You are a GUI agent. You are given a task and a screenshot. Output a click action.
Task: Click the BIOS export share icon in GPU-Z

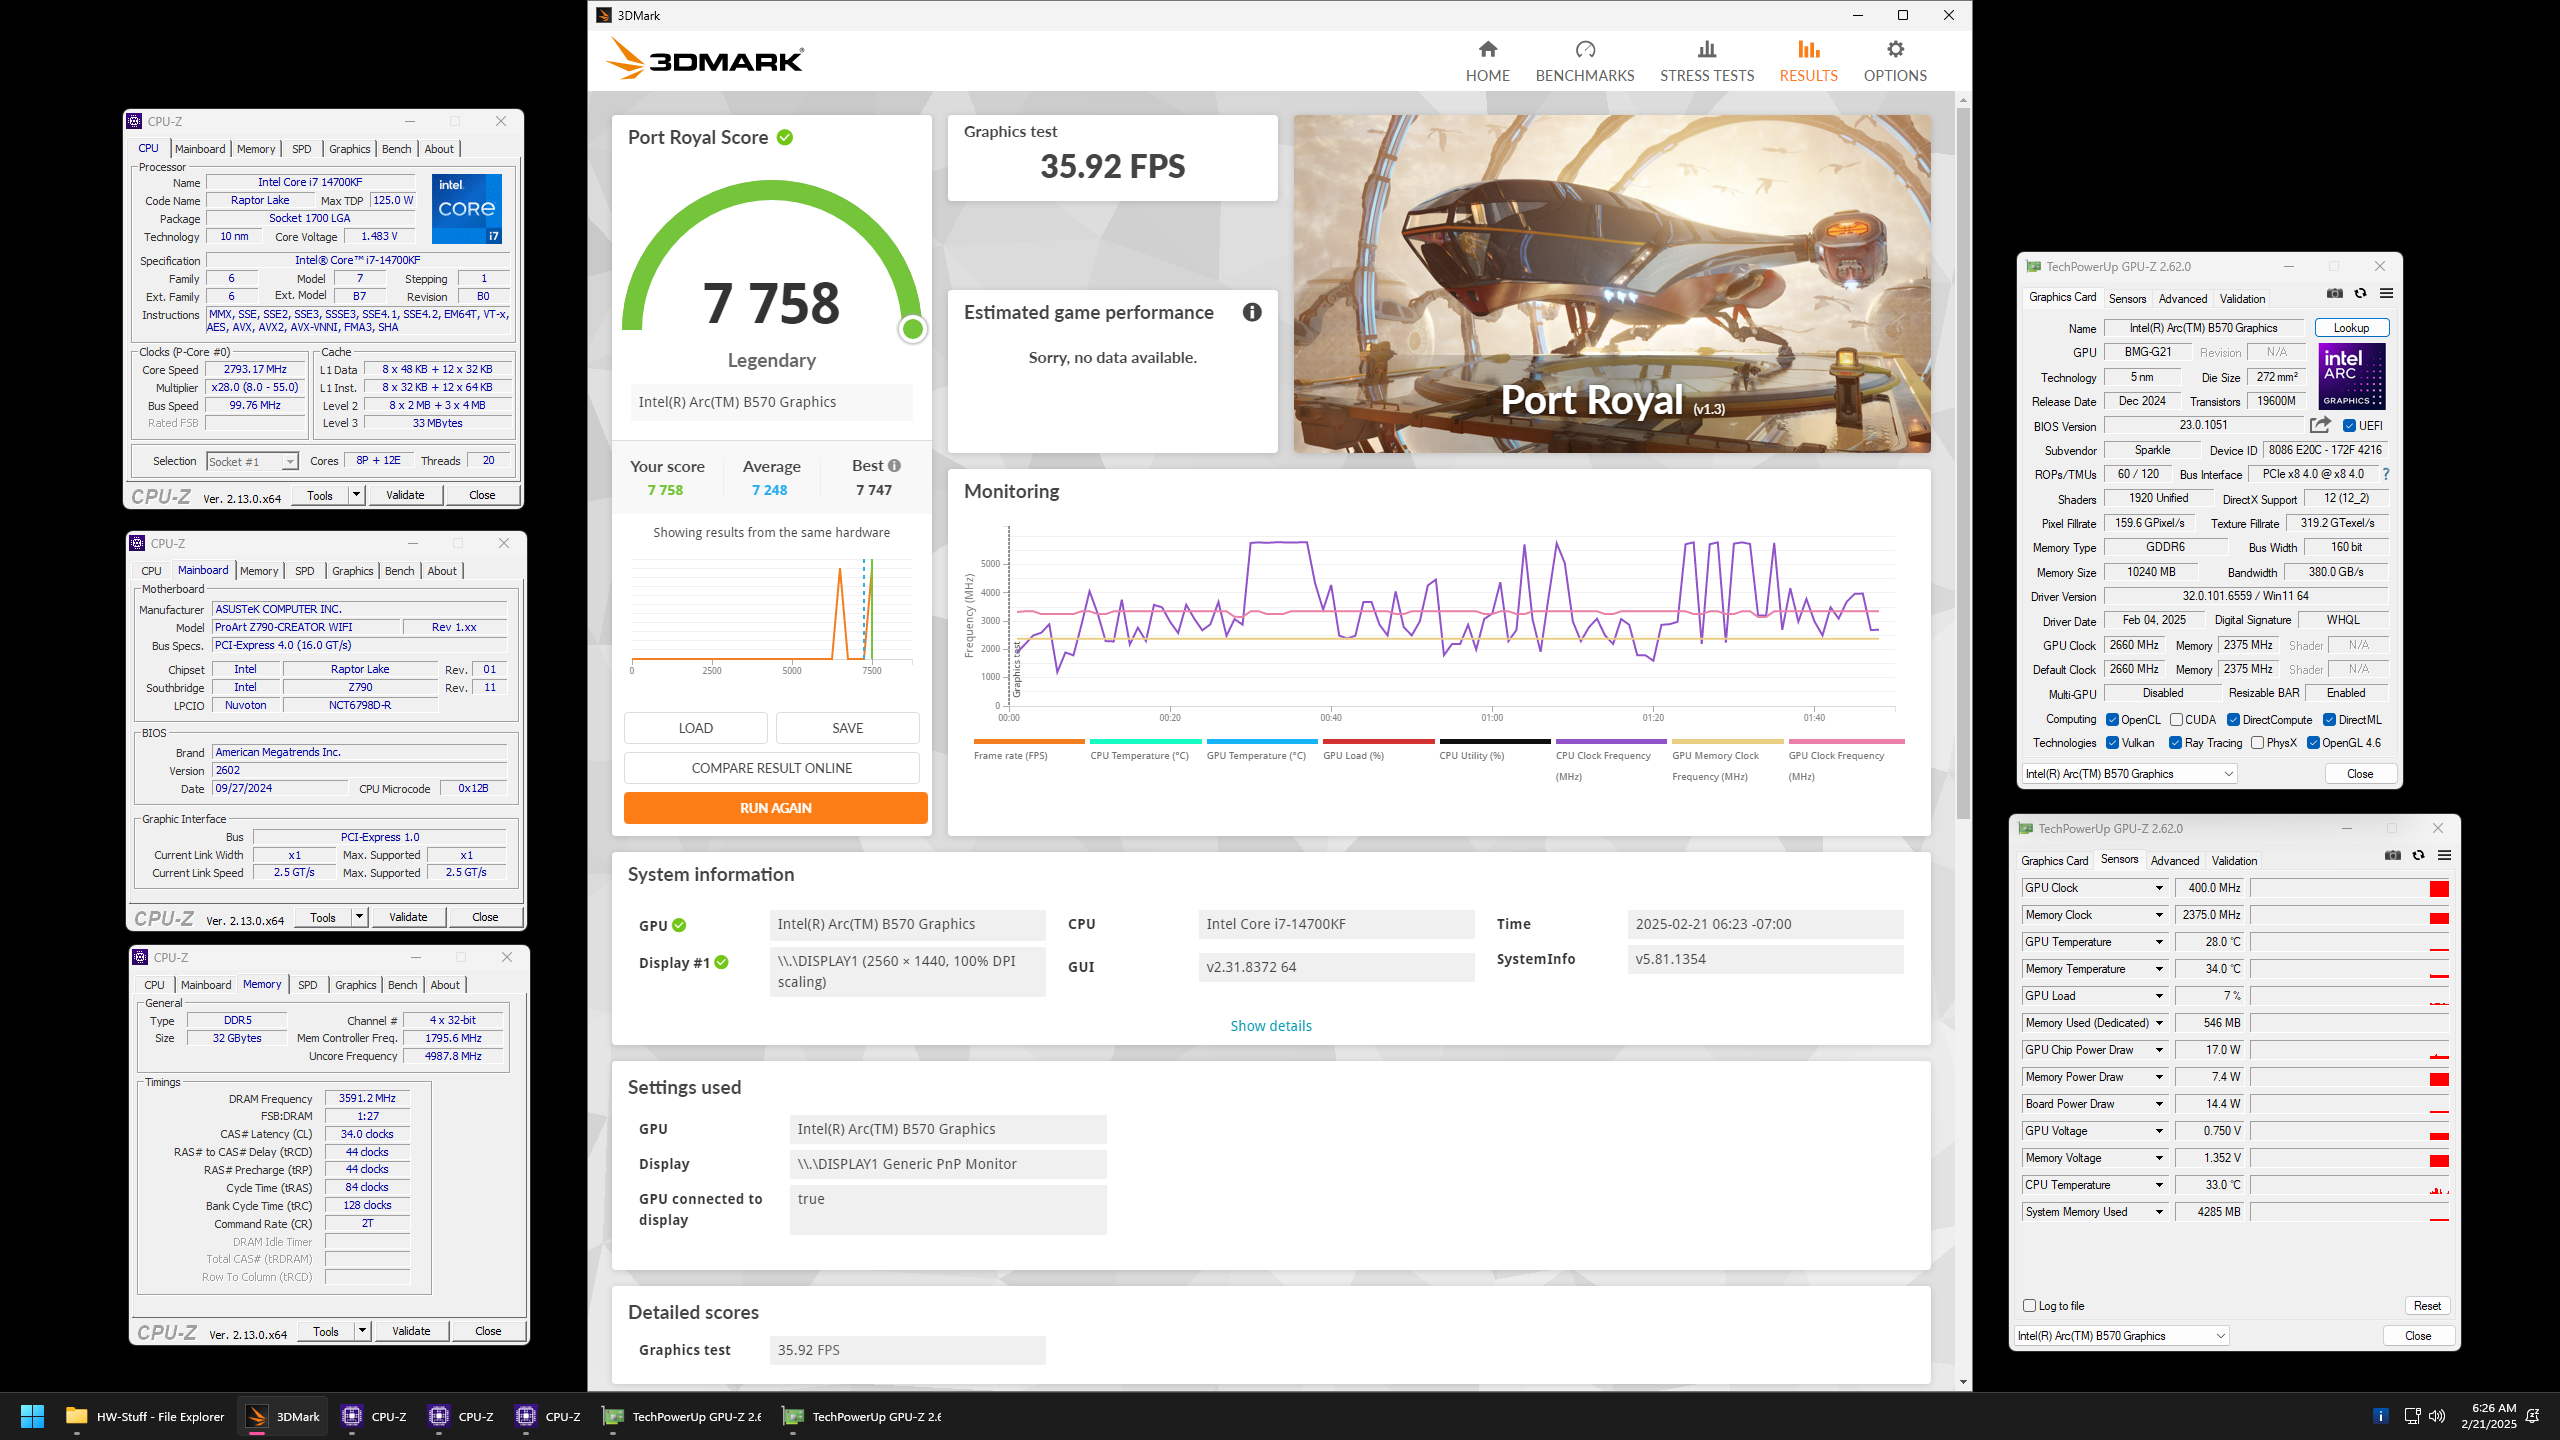pos(2320,425)
